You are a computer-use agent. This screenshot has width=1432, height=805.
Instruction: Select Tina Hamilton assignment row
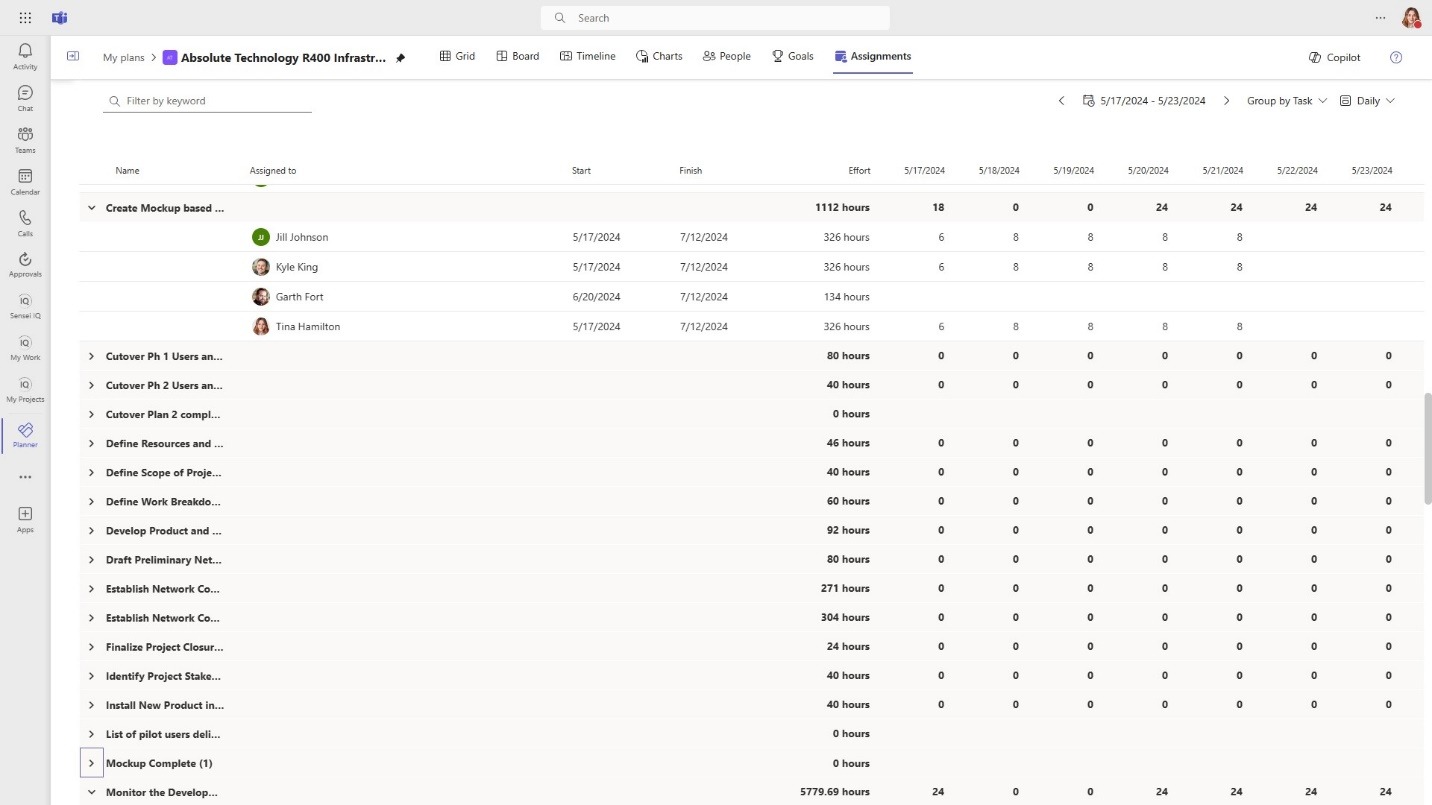[x=752, y=326]
